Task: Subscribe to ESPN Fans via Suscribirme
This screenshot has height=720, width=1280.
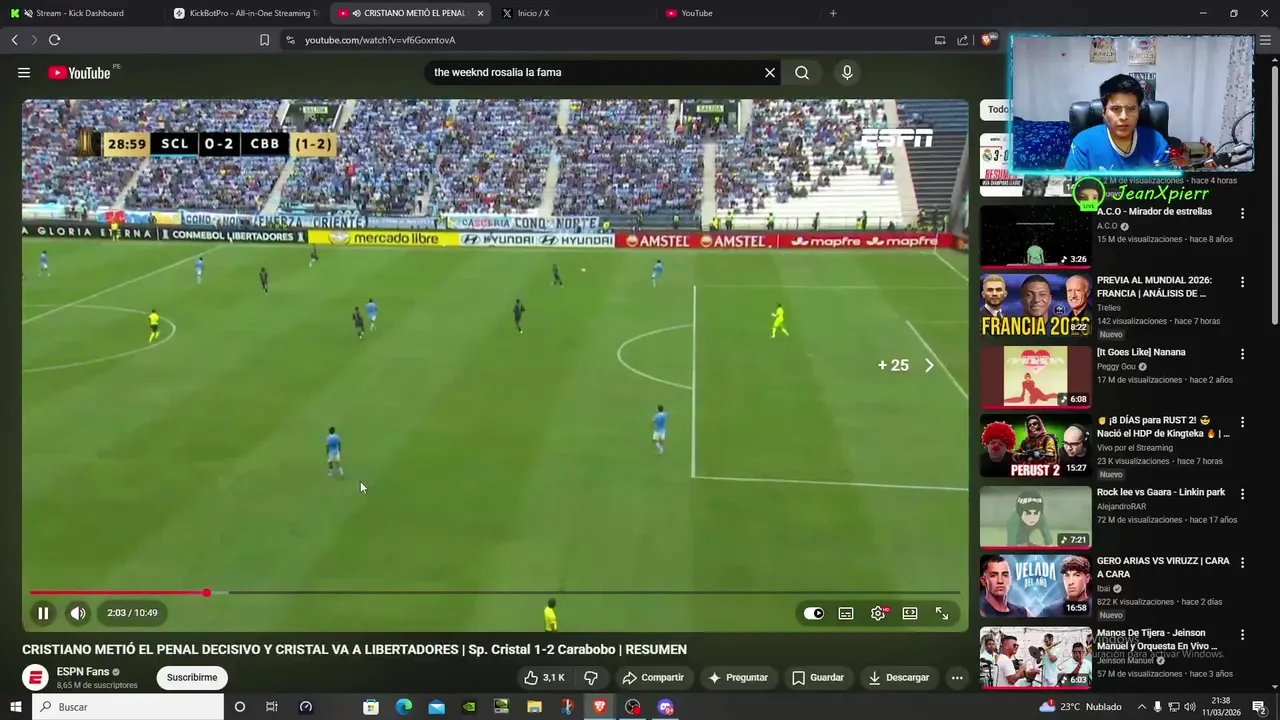Action: tap(192, 677)
